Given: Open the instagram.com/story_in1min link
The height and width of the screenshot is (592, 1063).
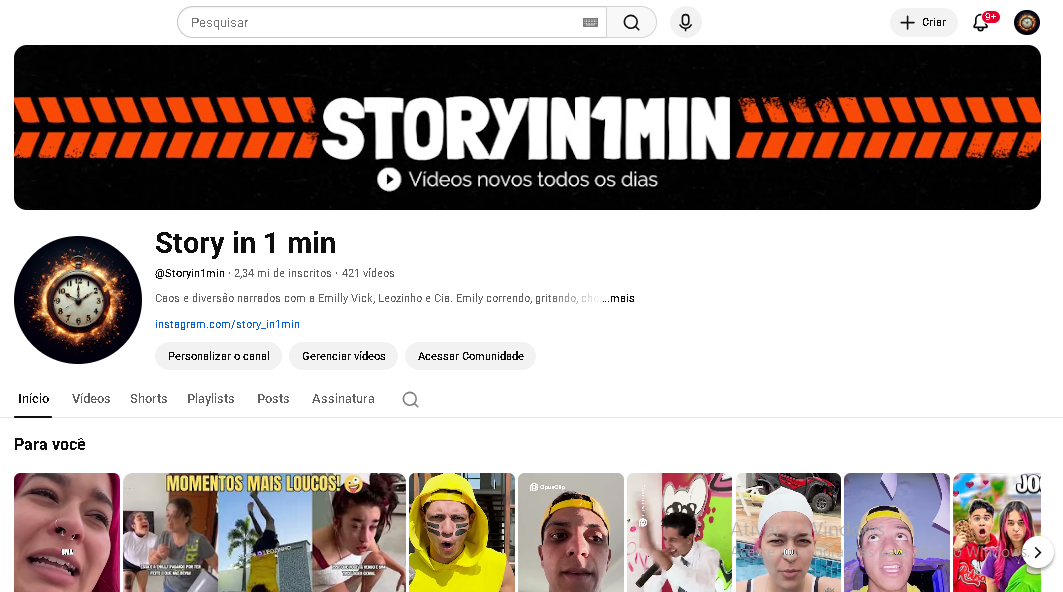Looking at the screenshot, I should click(x=227, y=324).
